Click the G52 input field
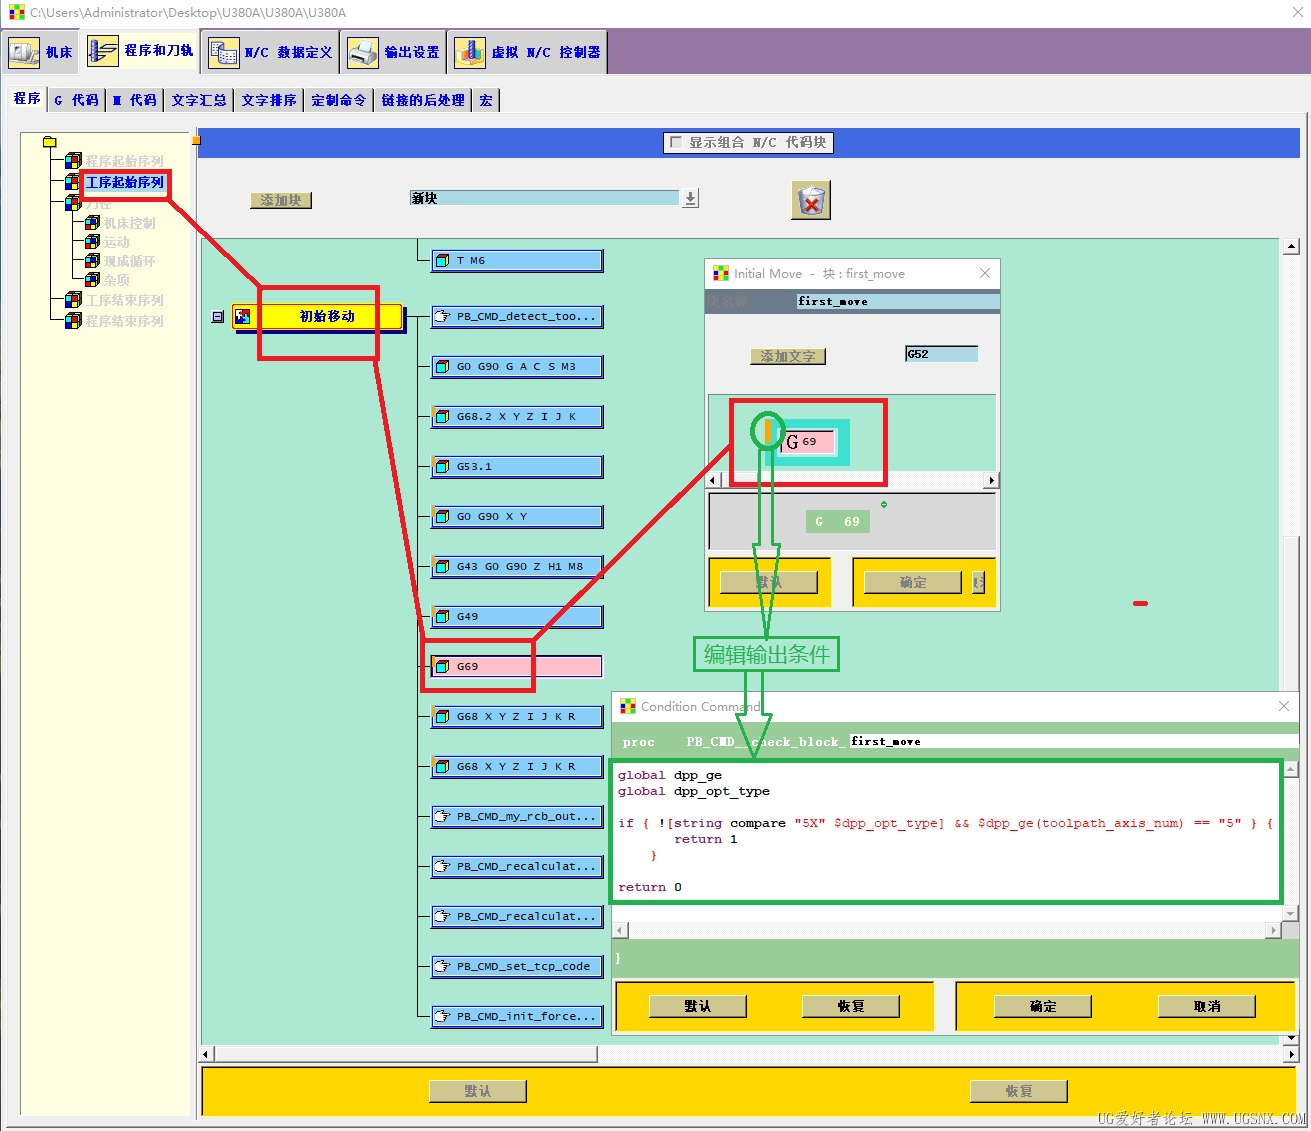This screenshot has width=1311, height=1131. (x=941, y=354)
